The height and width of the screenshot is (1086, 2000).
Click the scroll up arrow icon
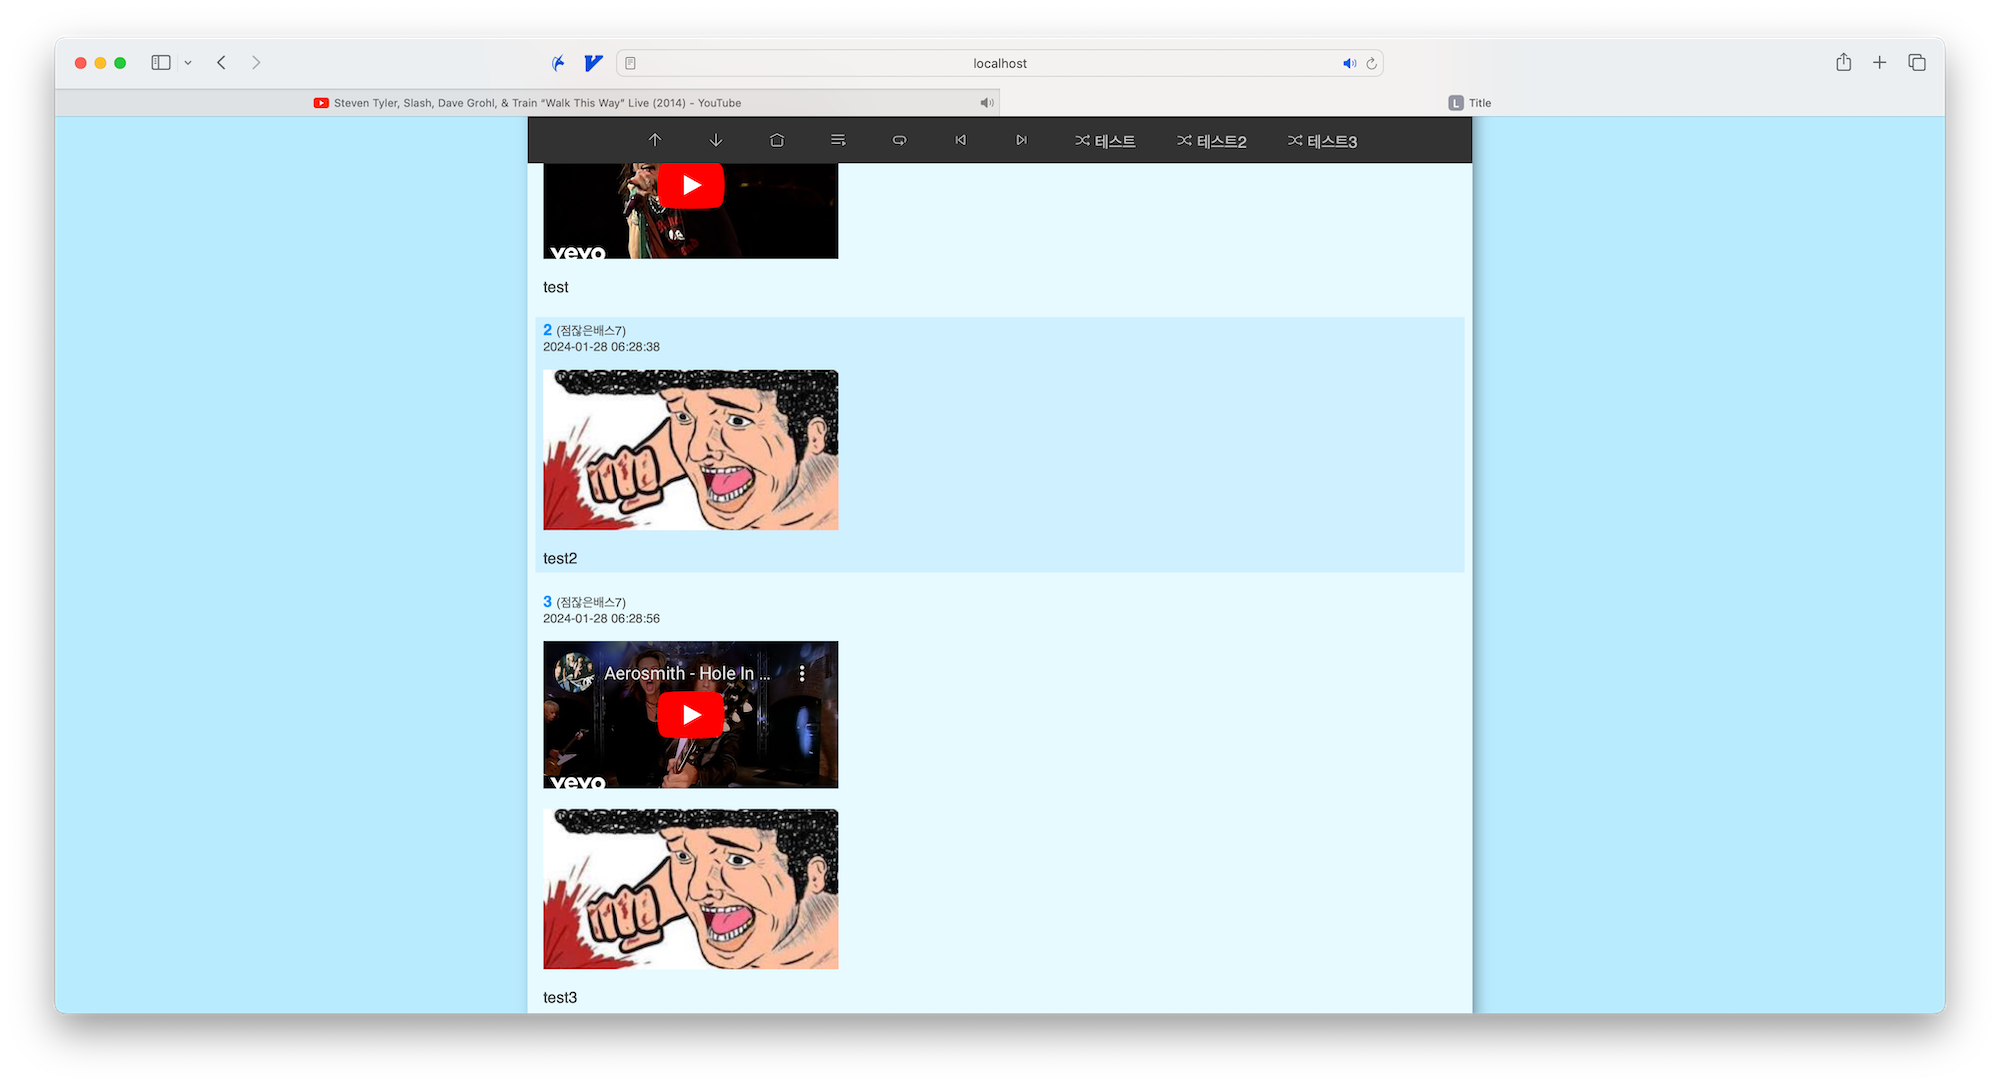(655, 140)
